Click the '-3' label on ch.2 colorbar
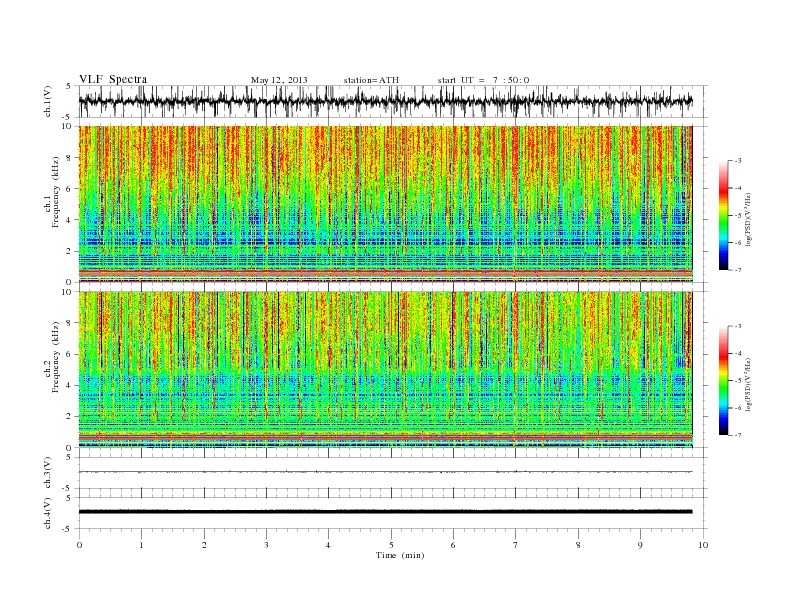792x612 pixels. (738, 326)
